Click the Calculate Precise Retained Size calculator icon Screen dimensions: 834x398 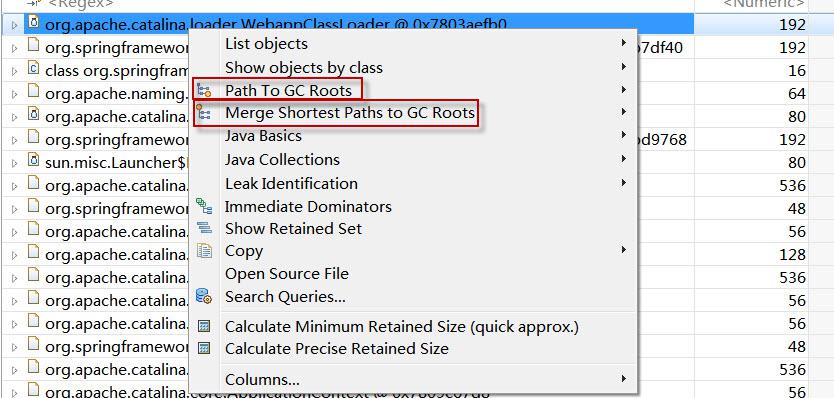[x=204, y=349]
